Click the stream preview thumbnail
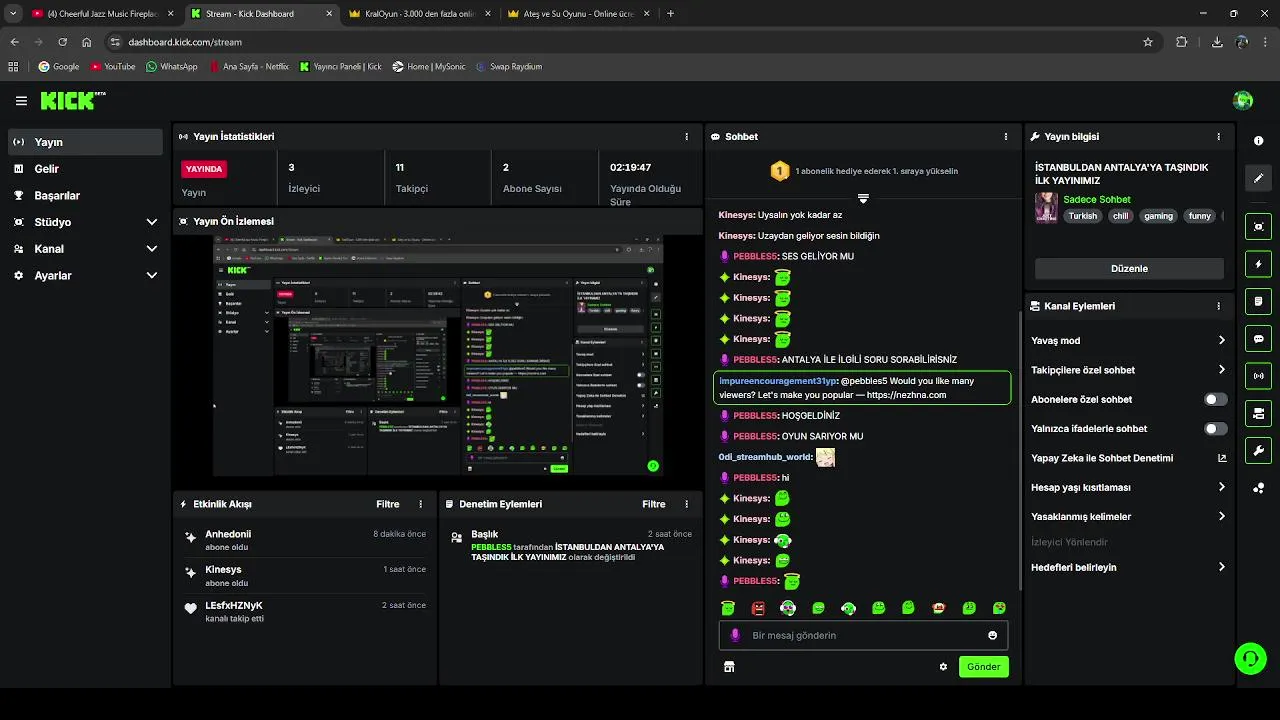1280x720 pixels. pyautogui.click(x=438, y=355)
